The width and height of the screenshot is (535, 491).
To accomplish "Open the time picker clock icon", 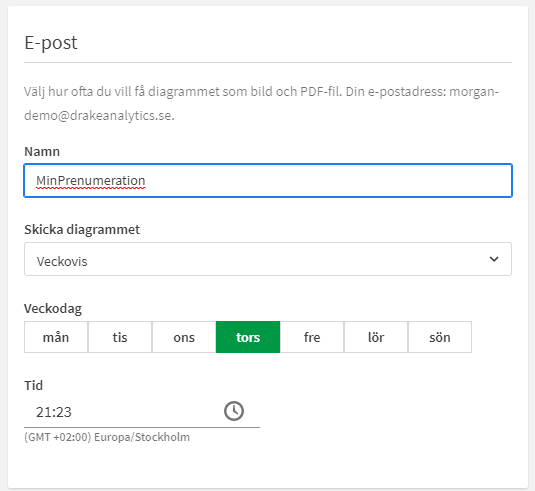I will tap(234, 411).
